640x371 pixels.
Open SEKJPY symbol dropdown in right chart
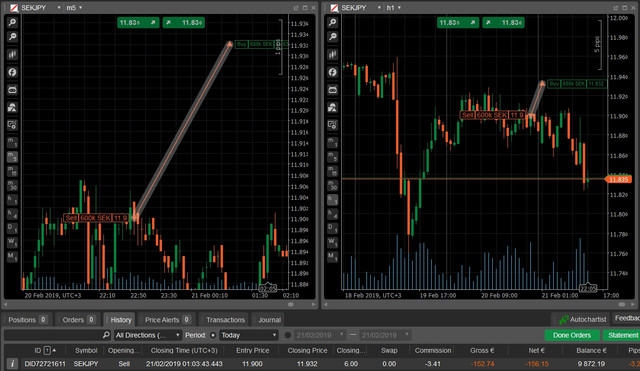379,8
